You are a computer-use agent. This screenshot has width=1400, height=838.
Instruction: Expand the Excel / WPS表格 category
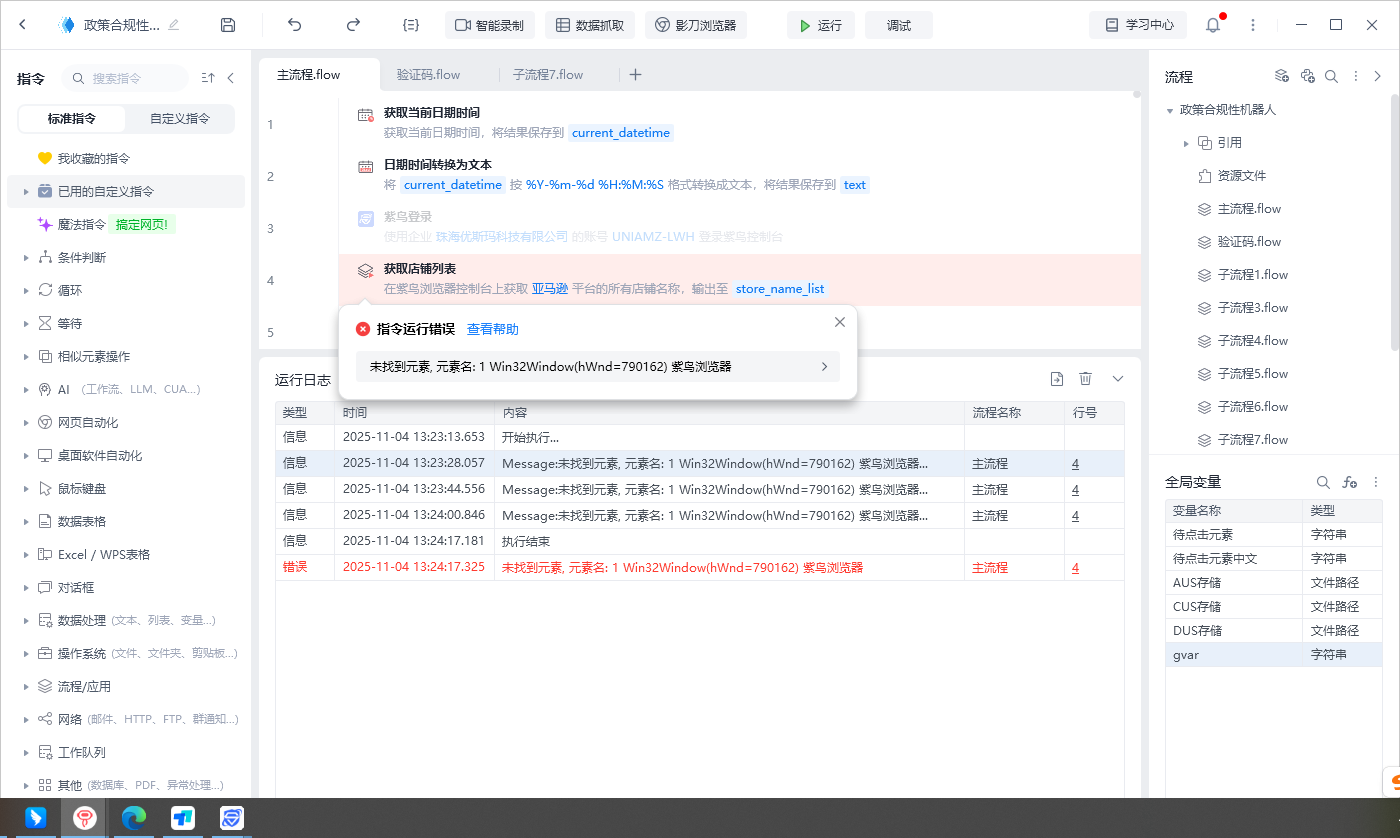point(26,554)
